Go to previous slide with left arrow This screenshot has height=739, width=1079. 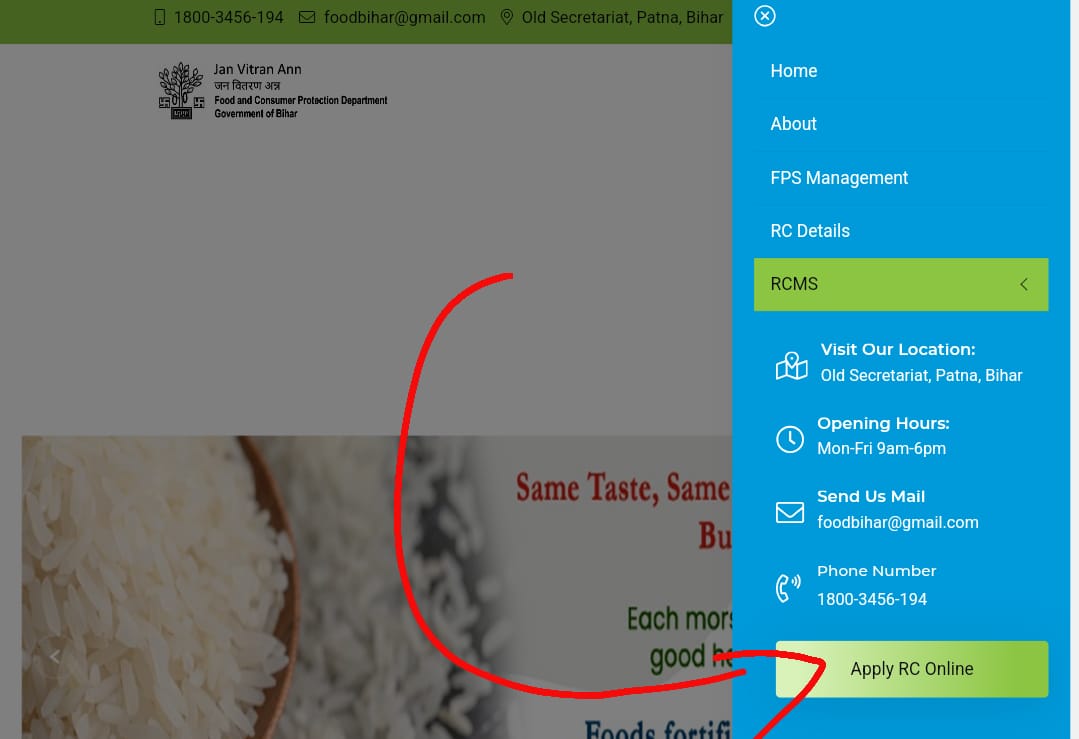coord(55,657)
